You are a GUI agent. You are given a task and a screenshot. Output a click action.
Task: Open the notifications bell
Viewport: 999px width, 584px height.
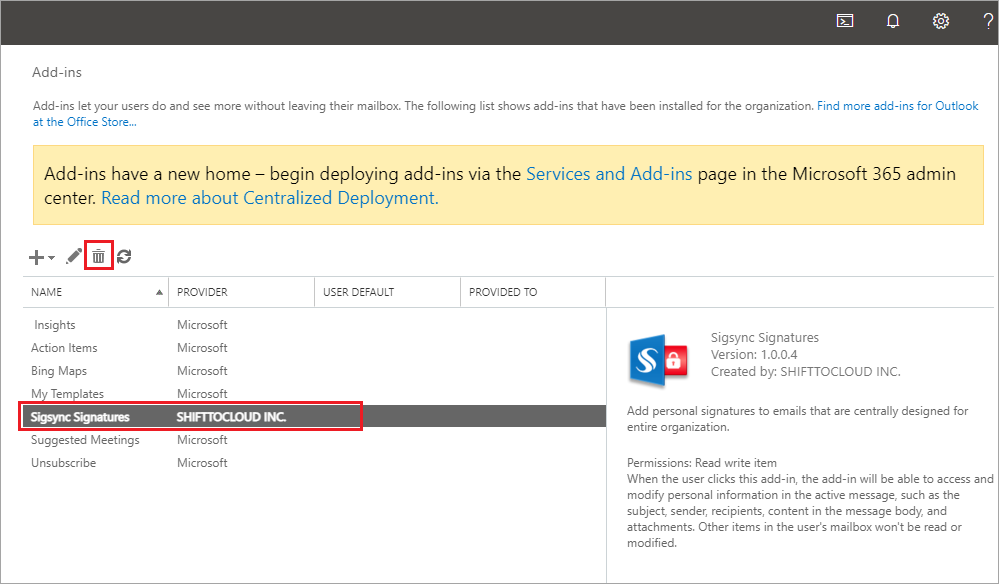click(x=893, y=21)
